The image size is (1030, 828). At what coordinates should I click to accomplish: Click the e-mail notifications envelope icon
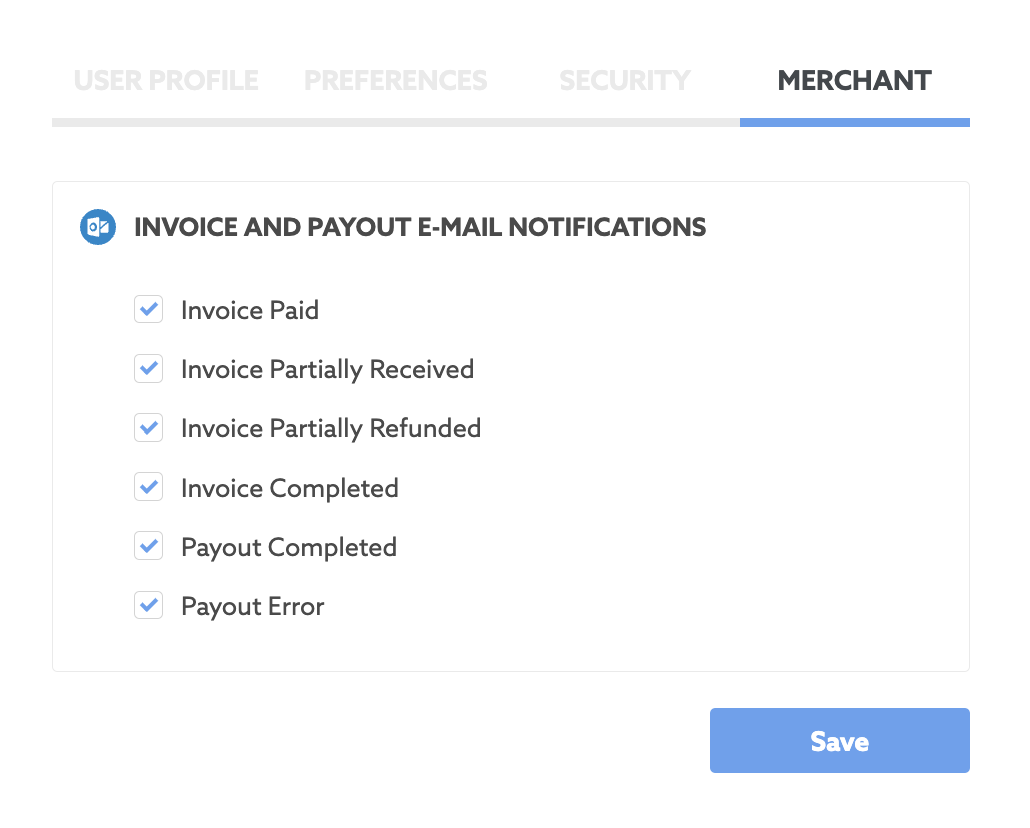coord(98,227)
